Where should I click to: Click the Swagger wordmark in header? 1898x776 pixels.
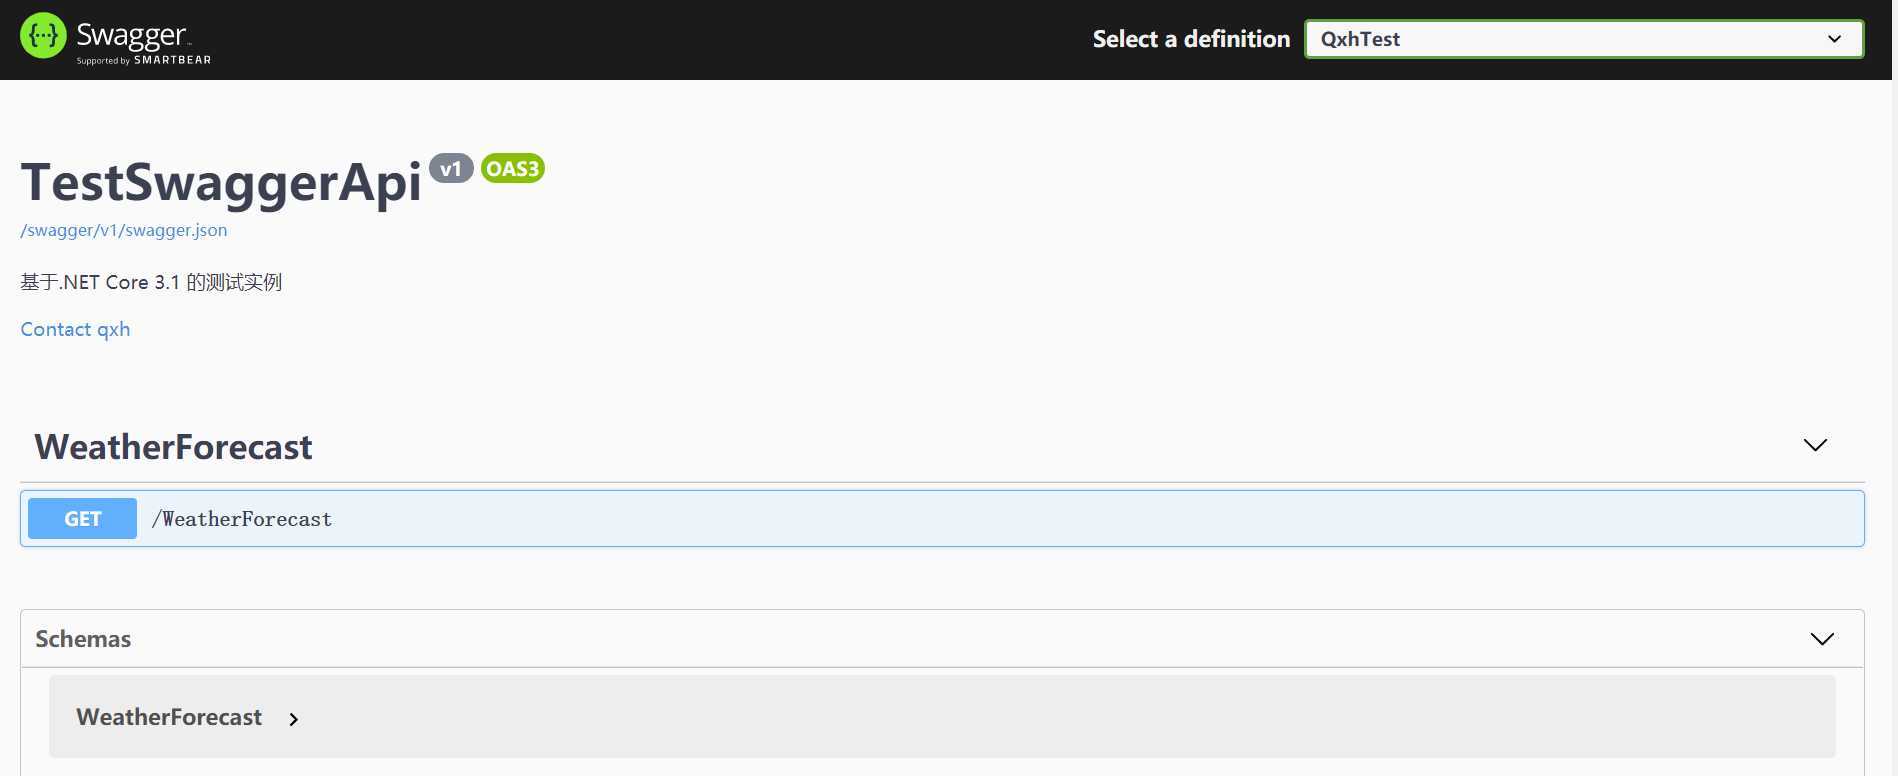click(132, 35)
